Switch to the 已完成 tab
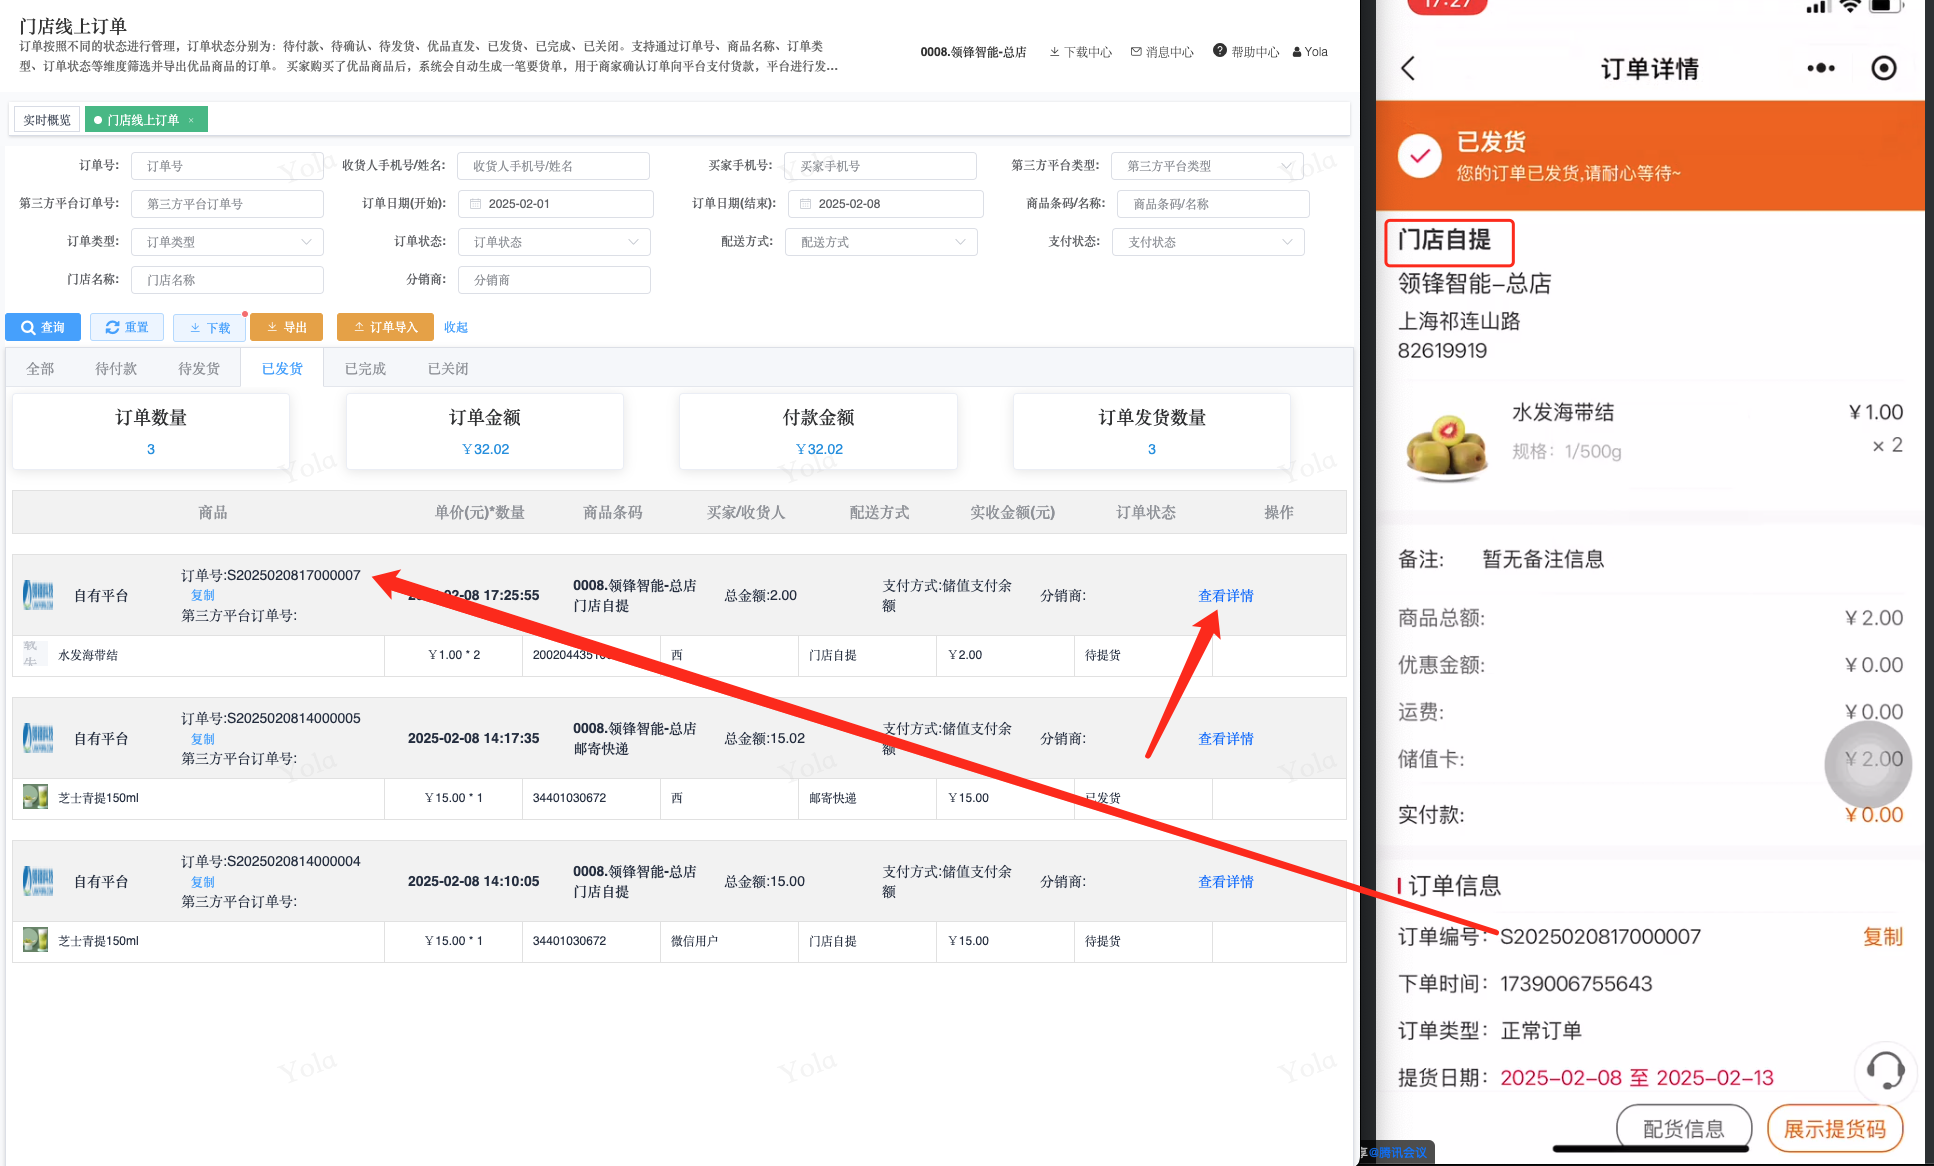Viewport: 1934px width, 1166px height. click(x=365, y=369)
